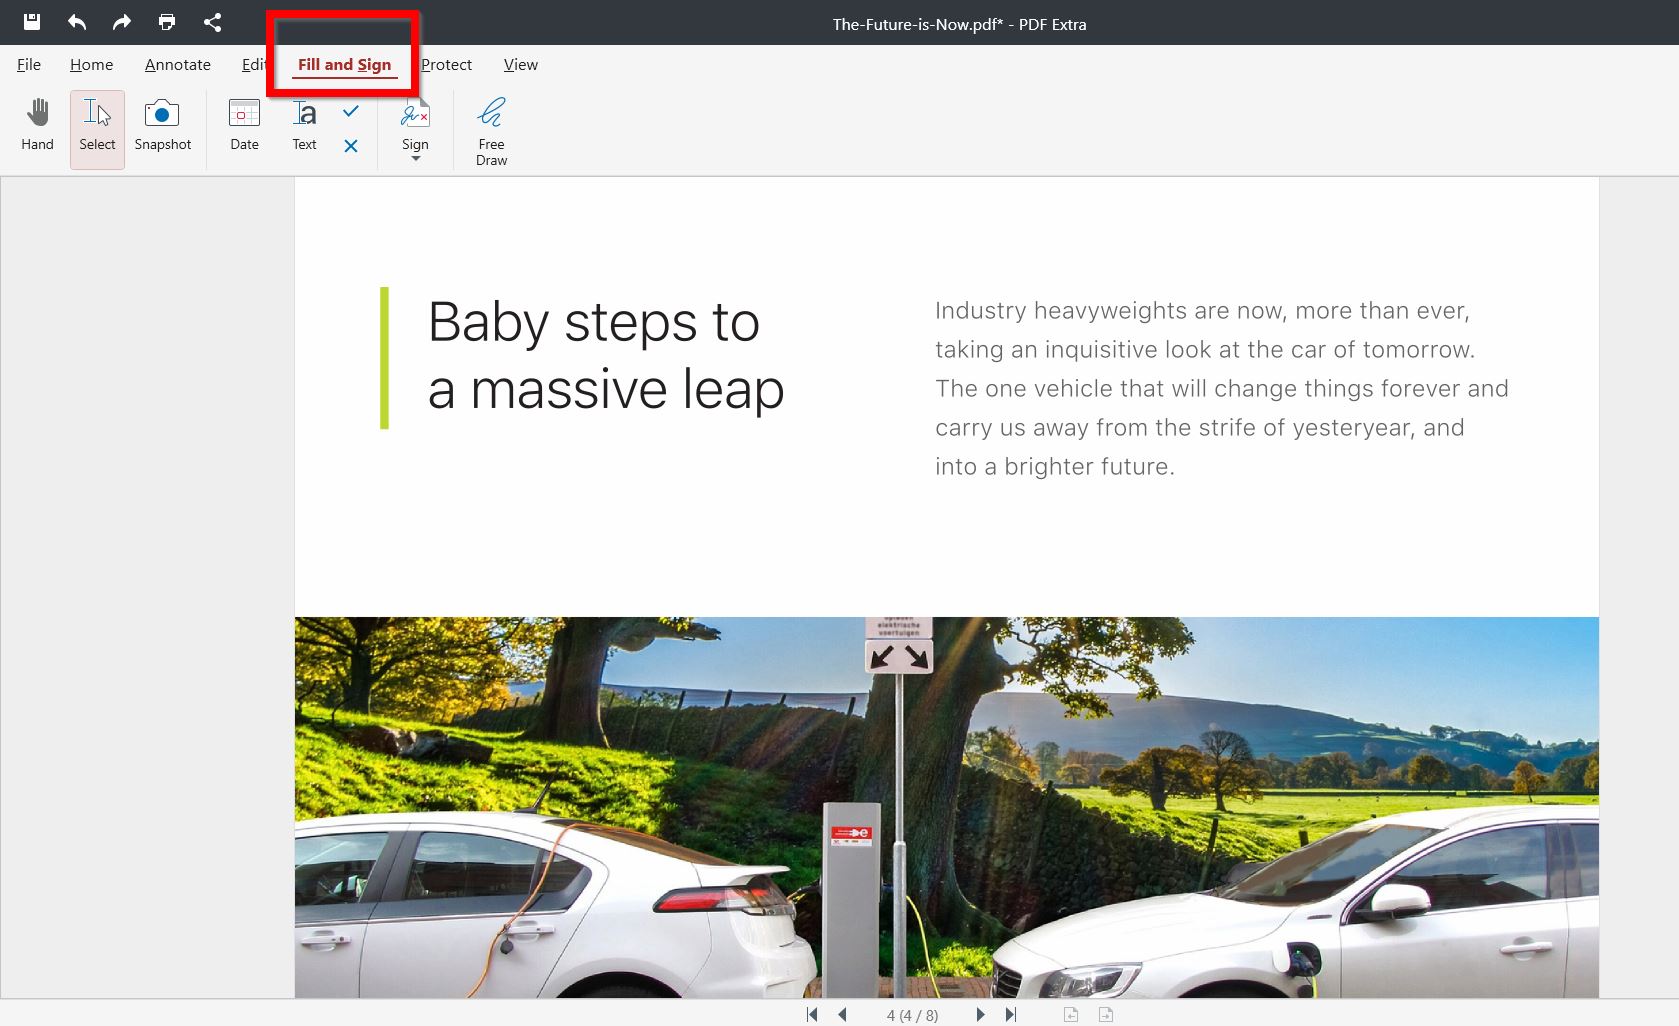Redo the last action
The width and height of the screenshot is (1679, 1026).
pos(121,22)
